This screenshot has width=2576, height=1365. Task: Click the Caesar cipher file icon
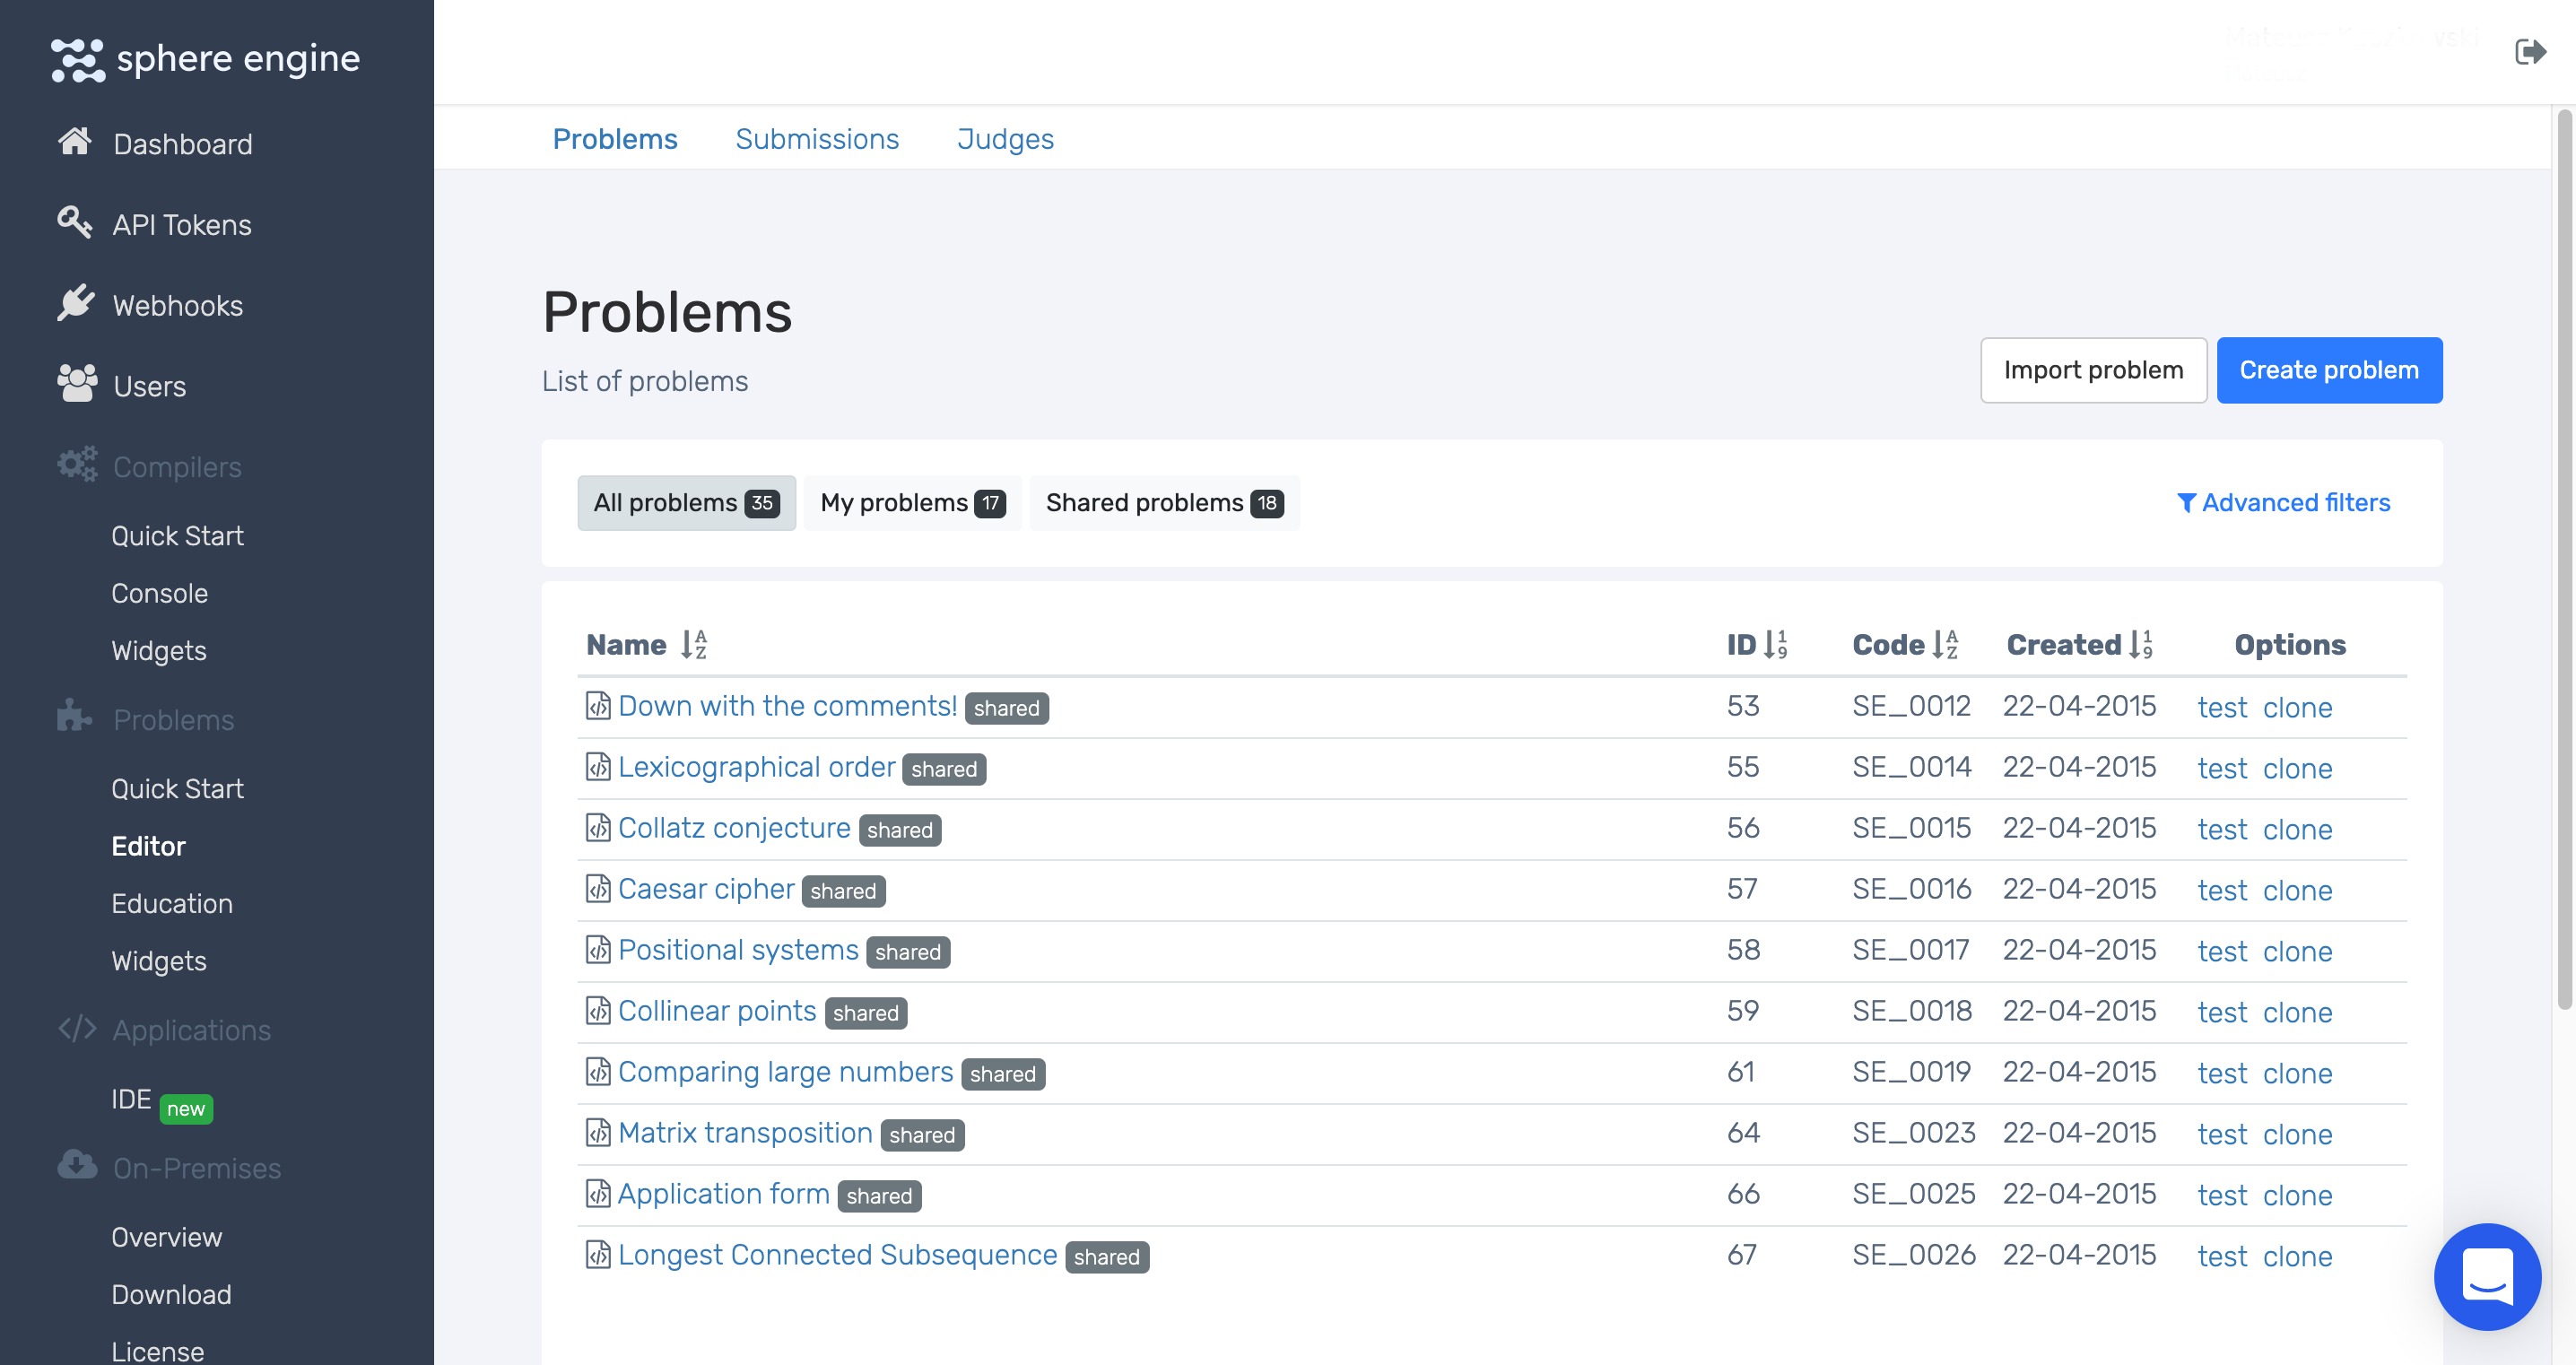coord(598,889)
